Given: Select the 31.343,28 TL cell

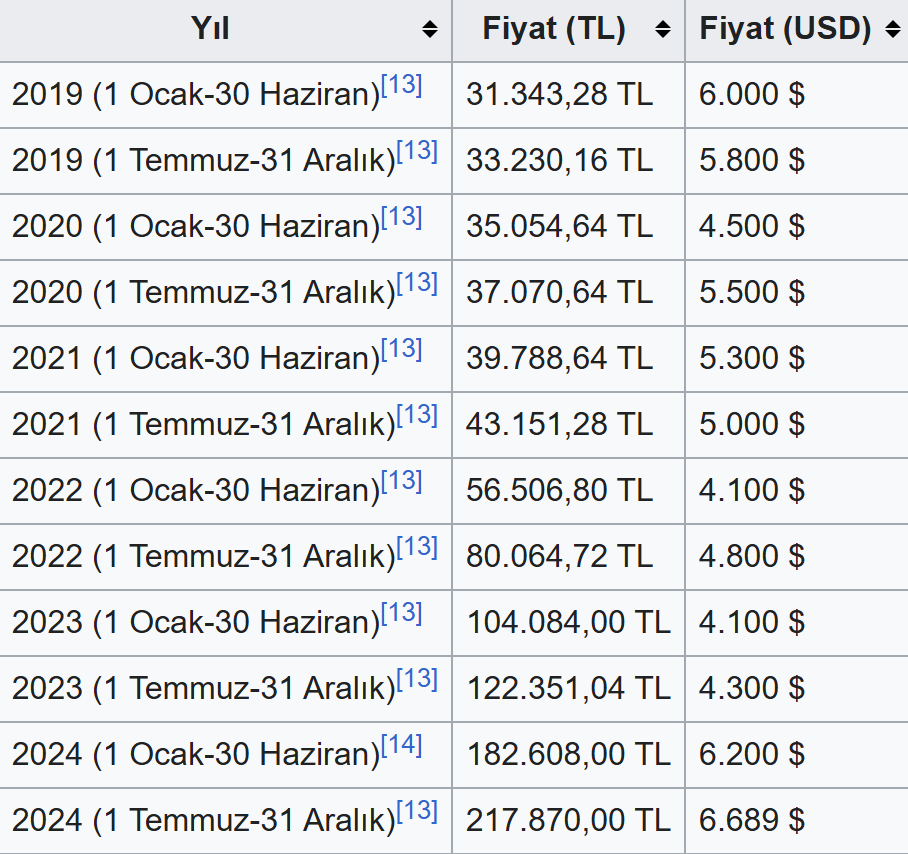Looking at the screenshot, I should 559,95.
